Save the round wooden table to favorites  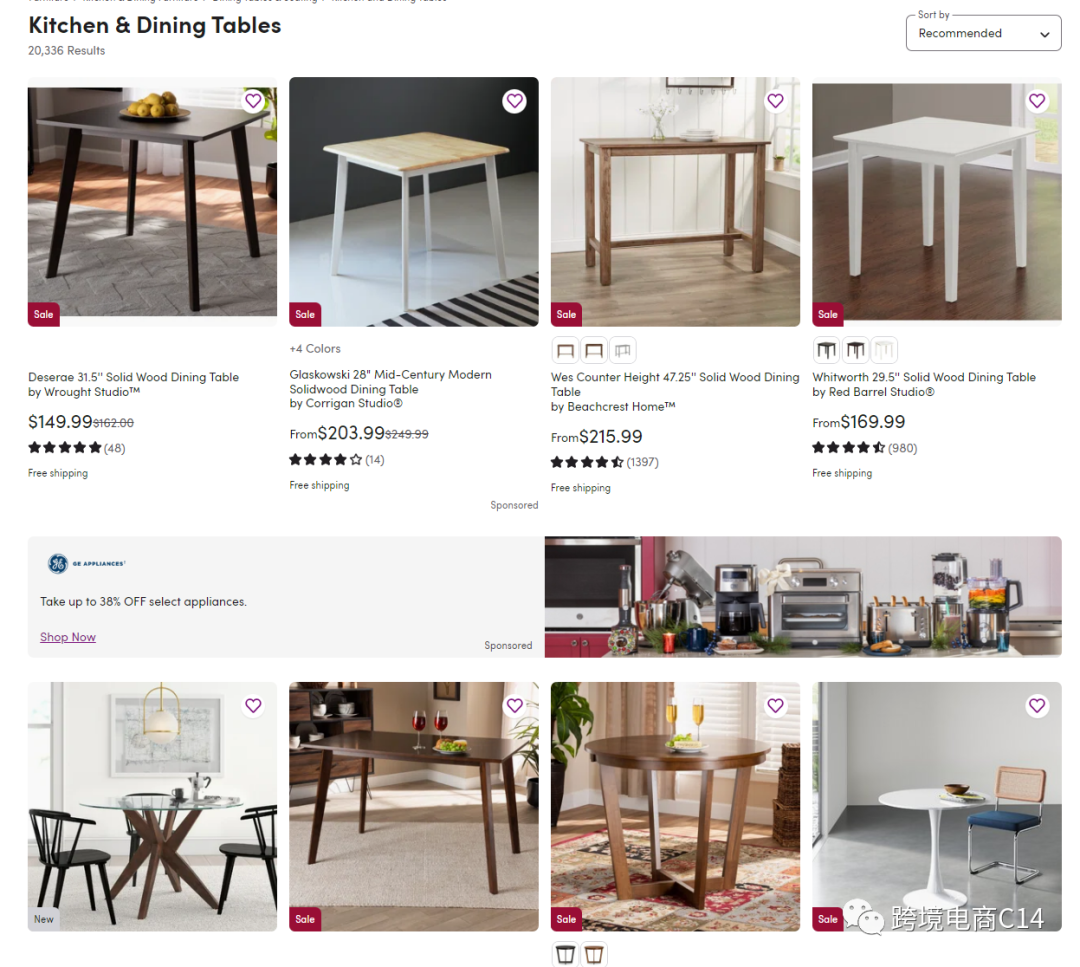[776, 705]
